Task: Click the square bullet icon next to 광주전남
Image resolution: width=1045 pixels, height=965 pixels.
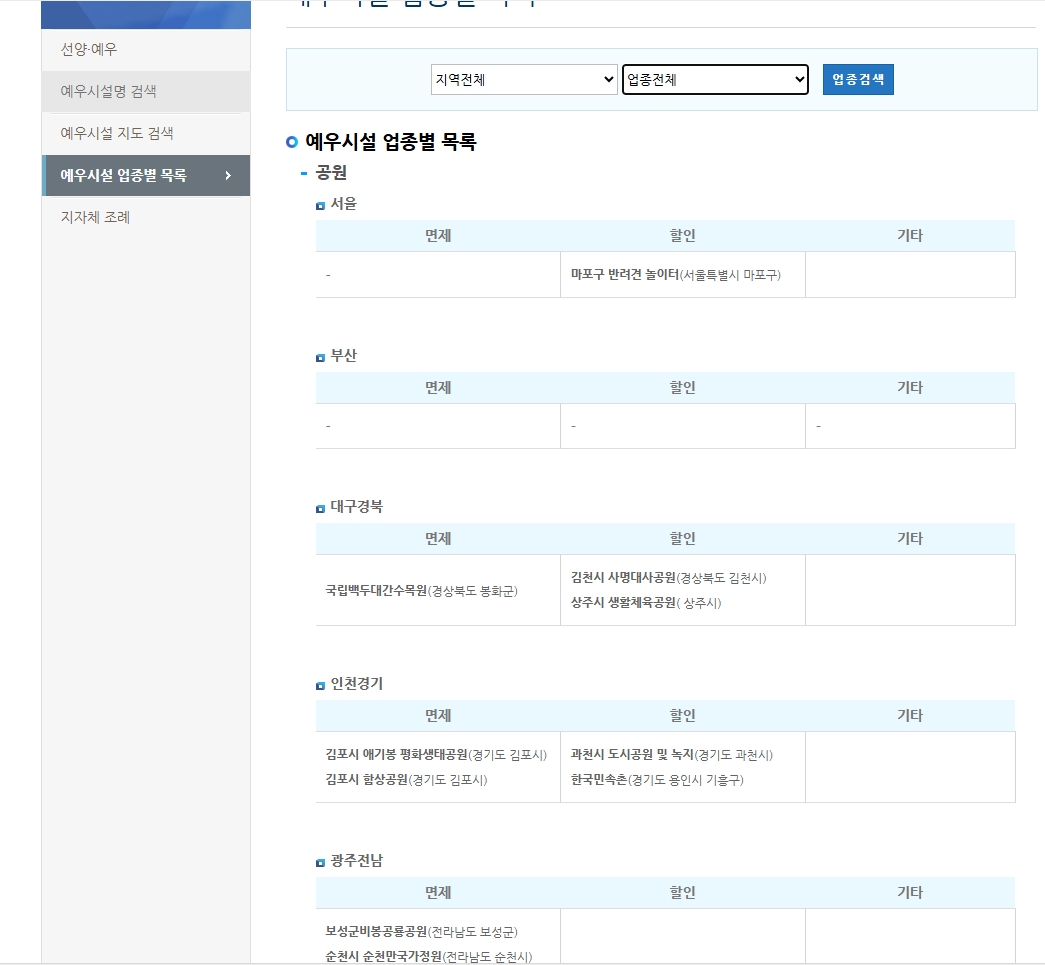Action: (x=321, y=859)
